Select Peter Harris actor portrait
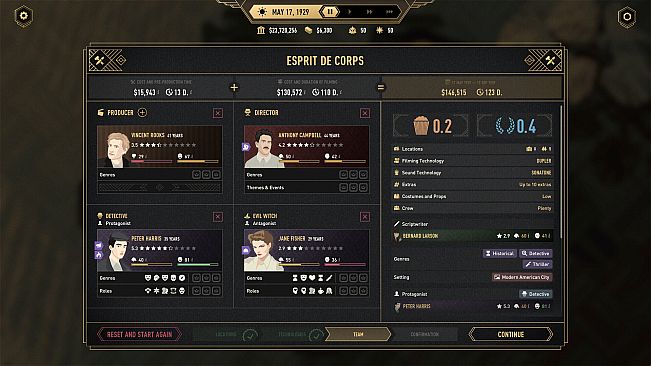 (113, 251)
